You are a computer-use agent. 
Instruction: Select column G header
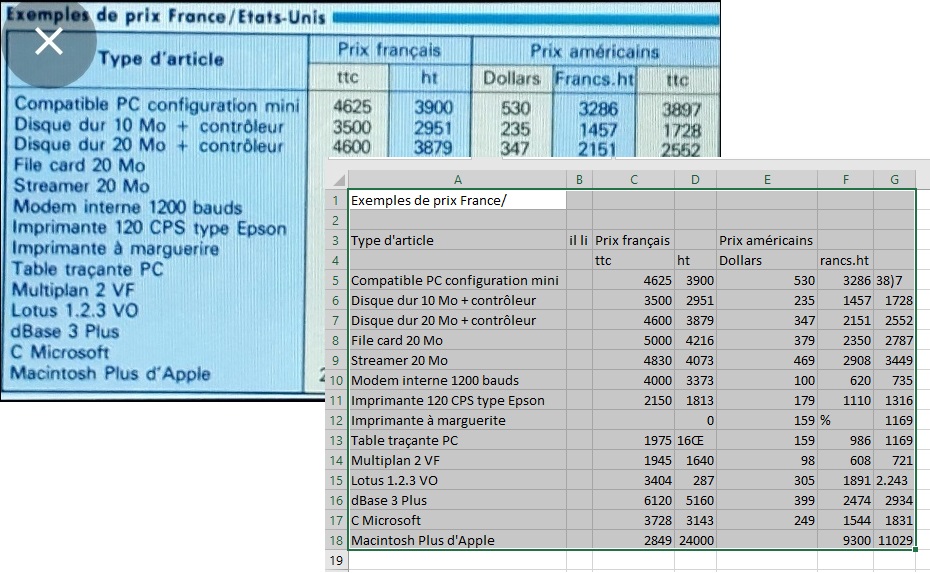[x=894, y=180]
